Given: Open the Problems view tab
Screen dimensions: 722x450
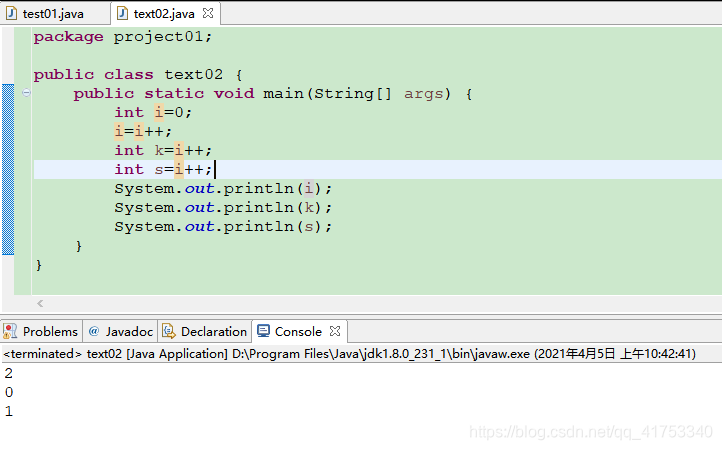Looking at the screenshot, I should [41, 332].
